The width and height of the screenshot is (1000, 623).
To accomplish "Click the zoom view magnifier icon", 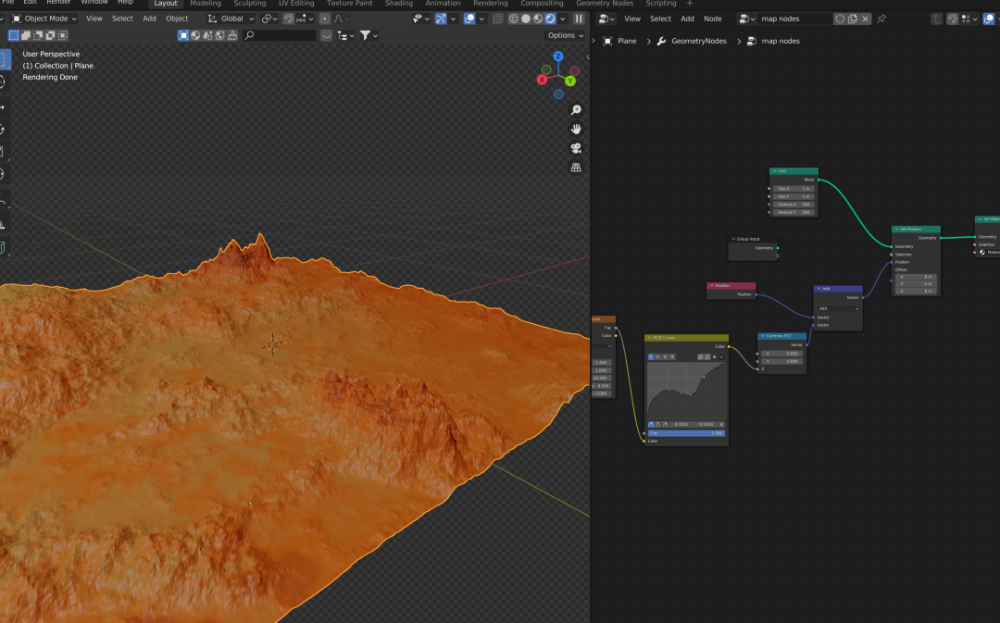I will pos(576,110).
